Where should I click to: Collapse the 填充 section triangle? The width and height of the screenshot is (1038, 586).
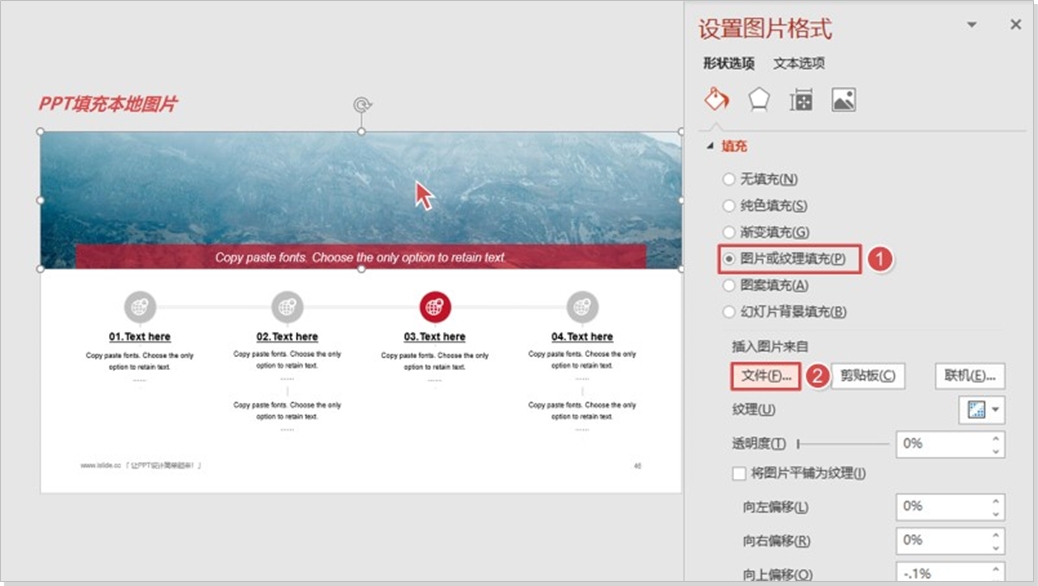pyautogui.click(x=711, y=146)
